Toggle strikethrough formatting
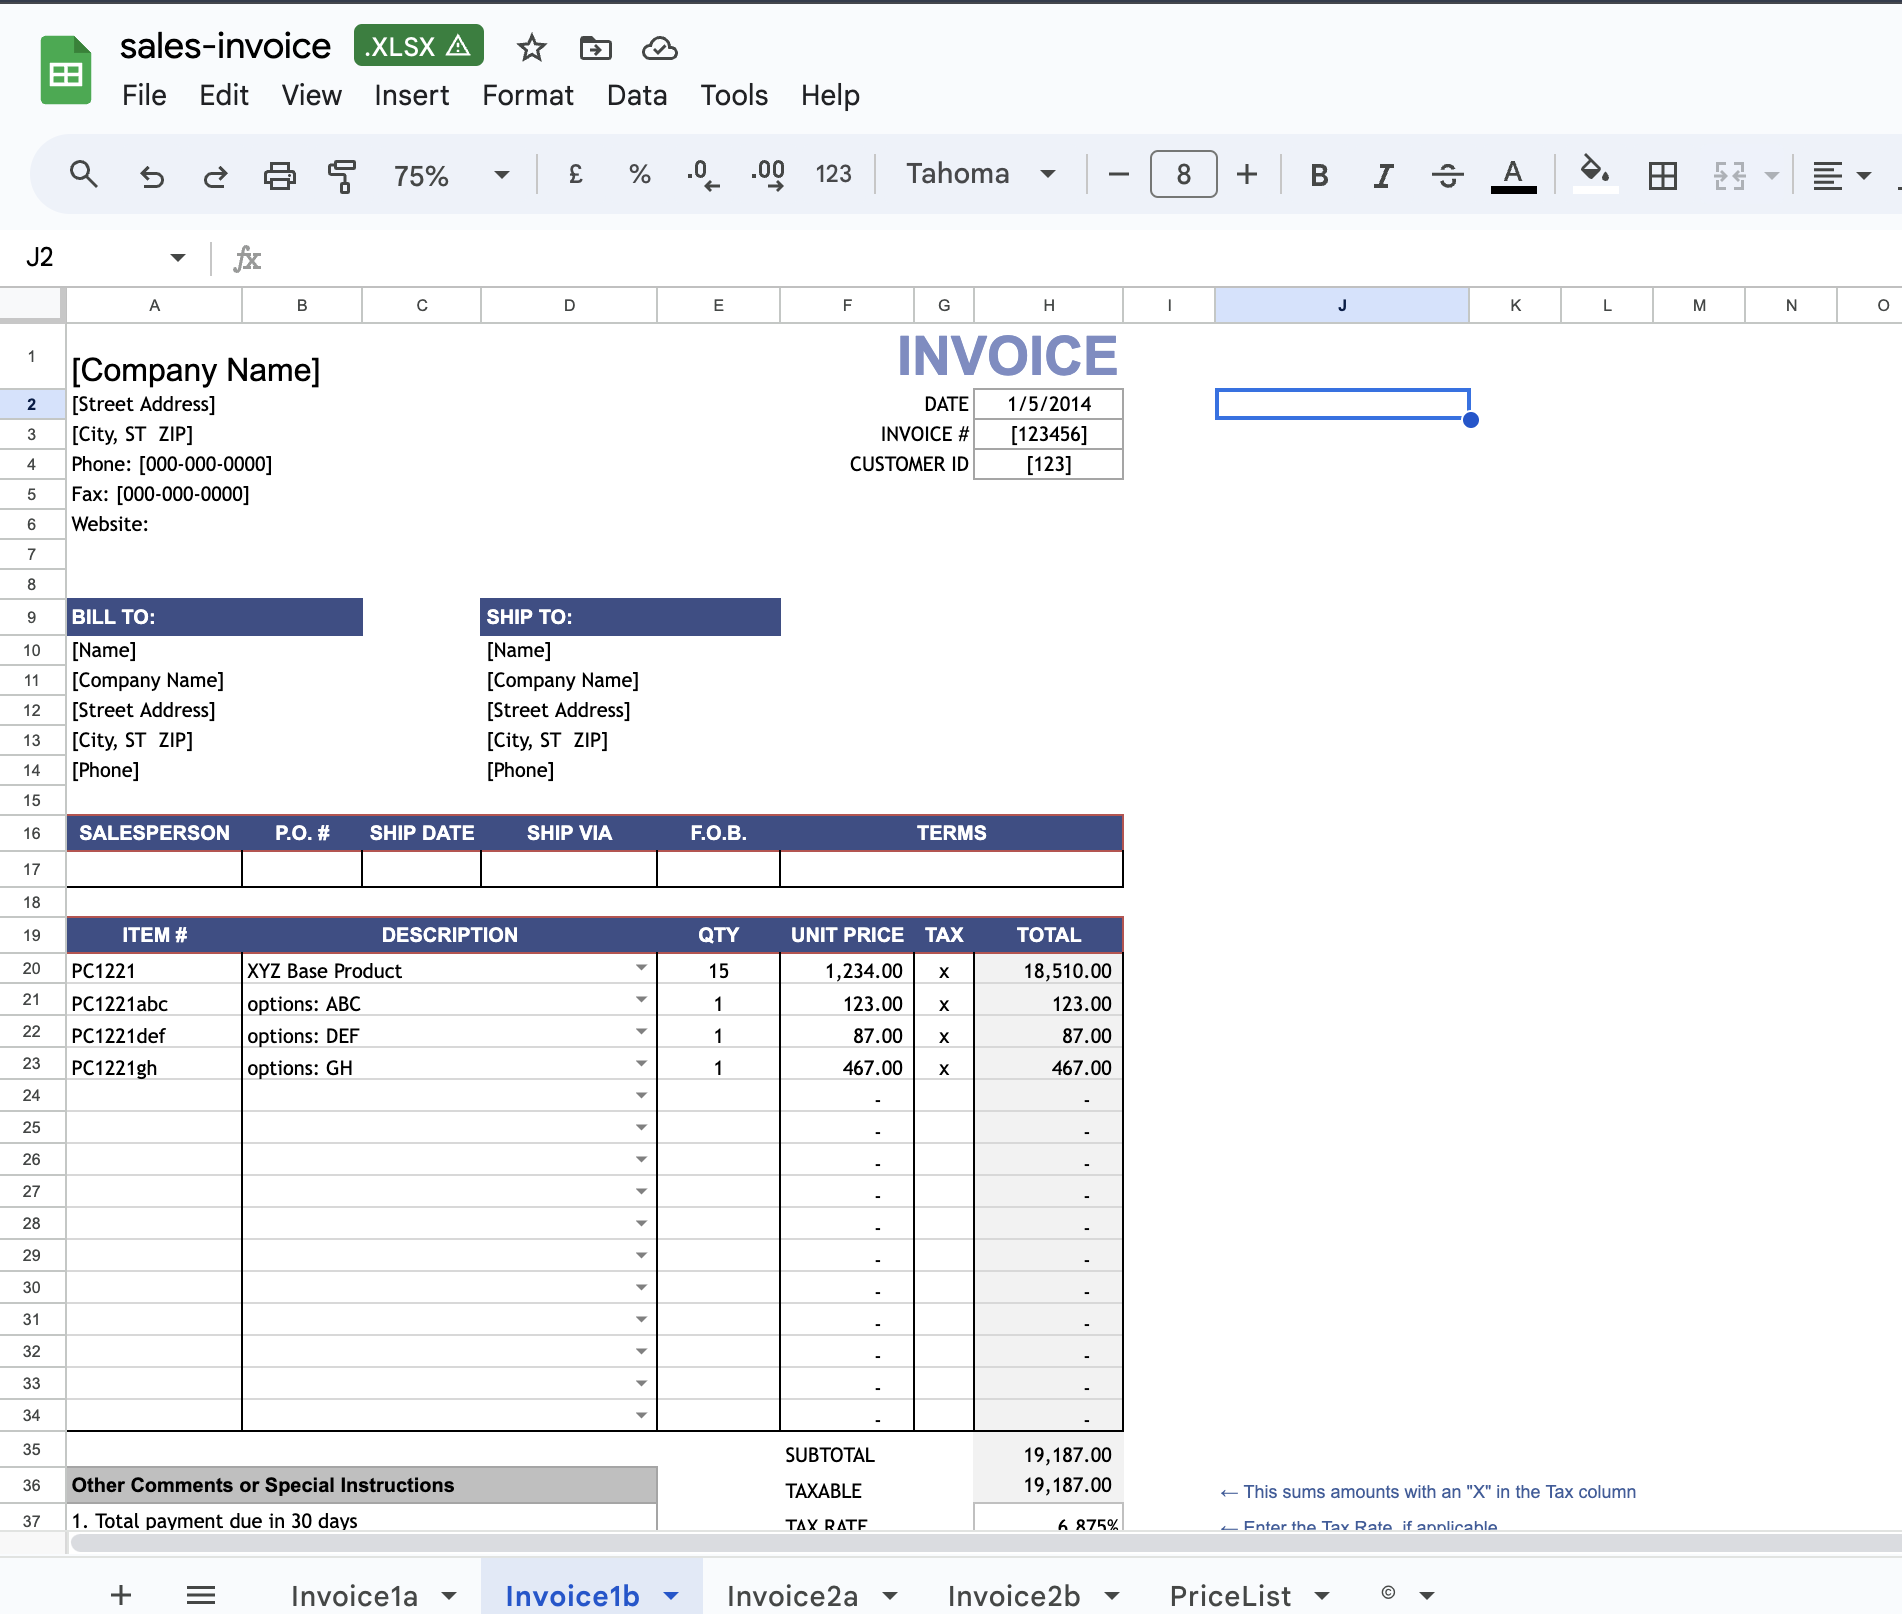This screenshot has width=1902, height=1614. pyautogui.click(x=1447, y=175)
